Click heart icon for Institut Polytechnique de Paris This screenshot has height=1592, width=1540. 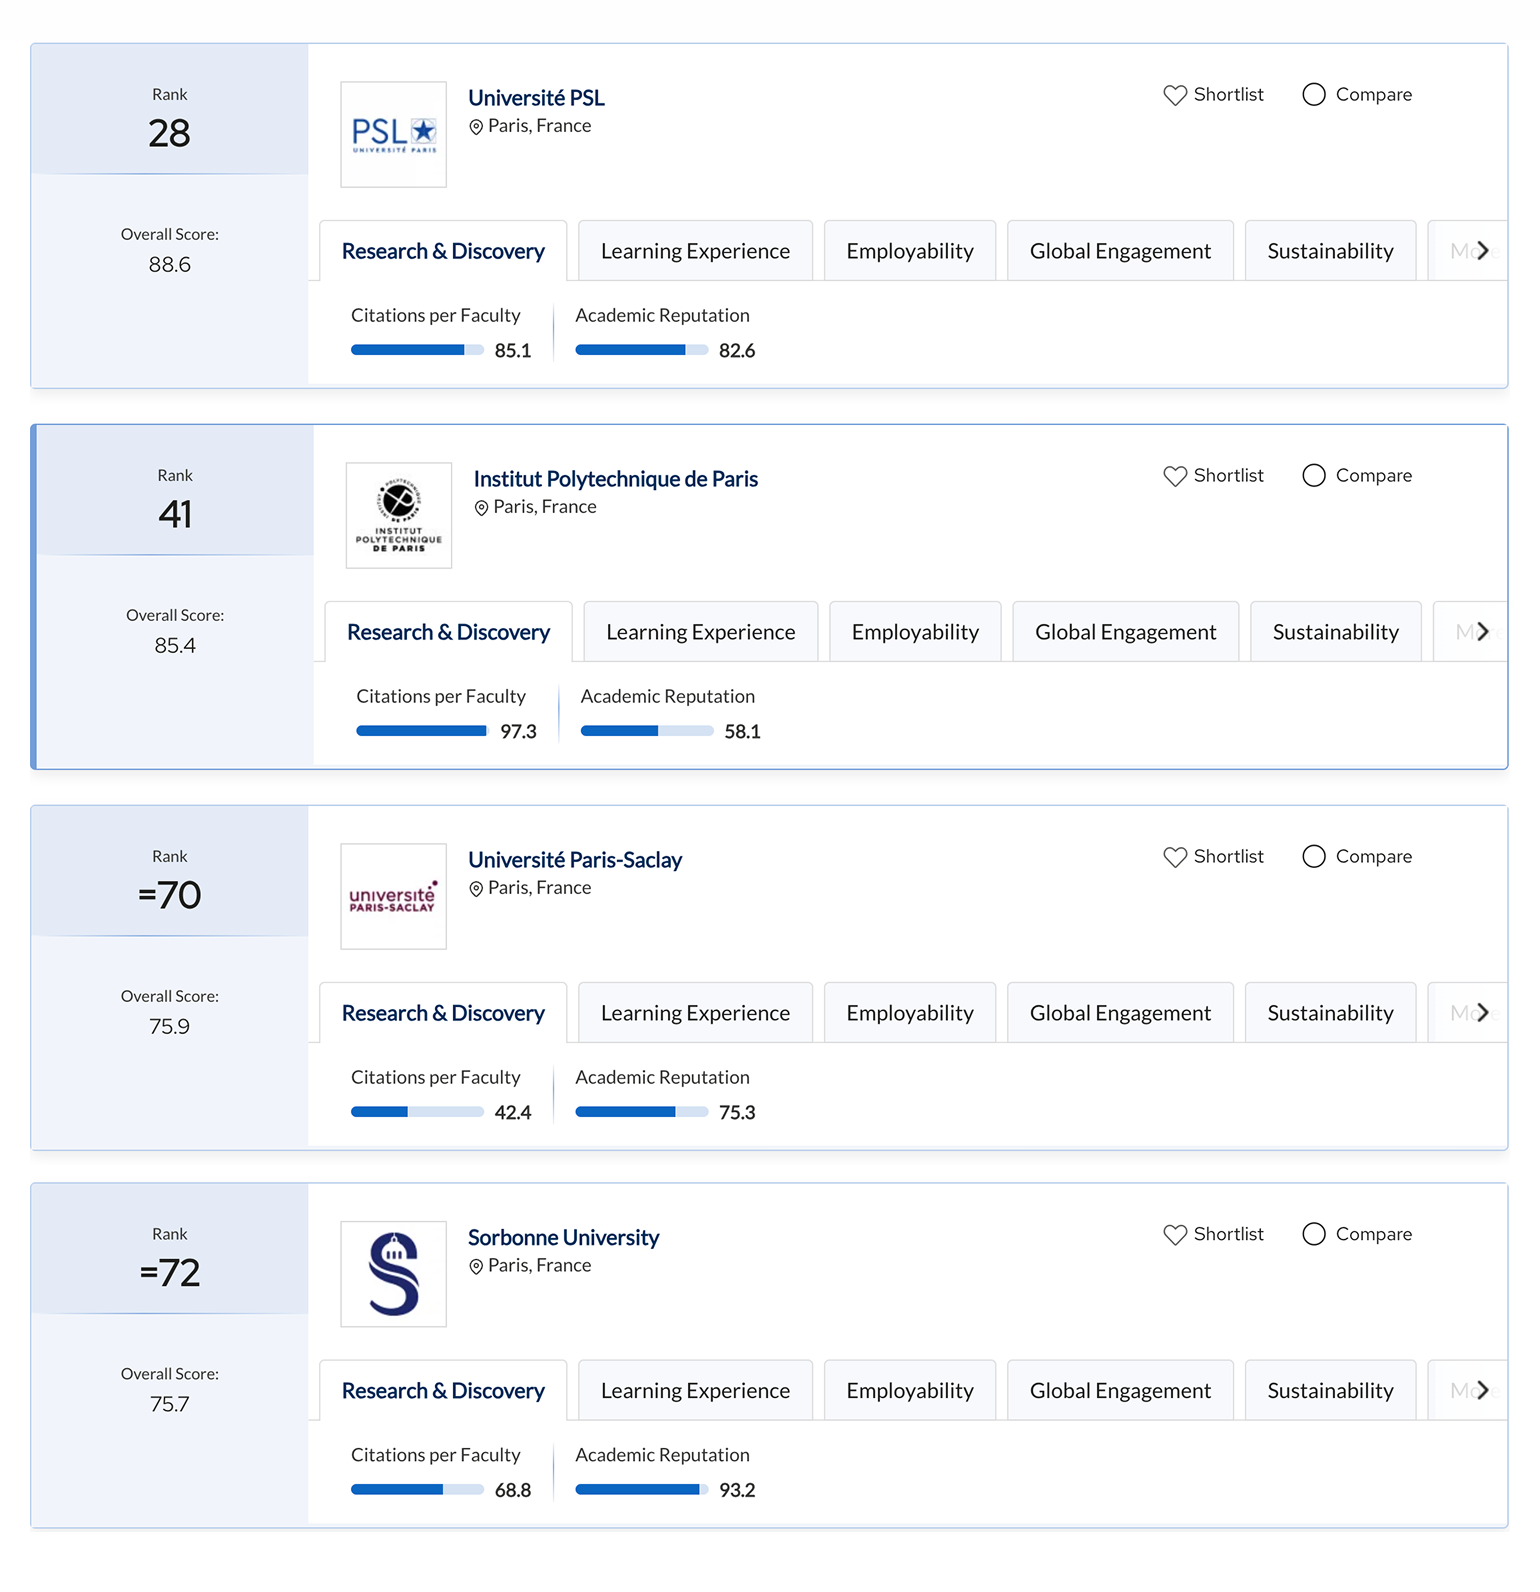[x=1175, y=476]
